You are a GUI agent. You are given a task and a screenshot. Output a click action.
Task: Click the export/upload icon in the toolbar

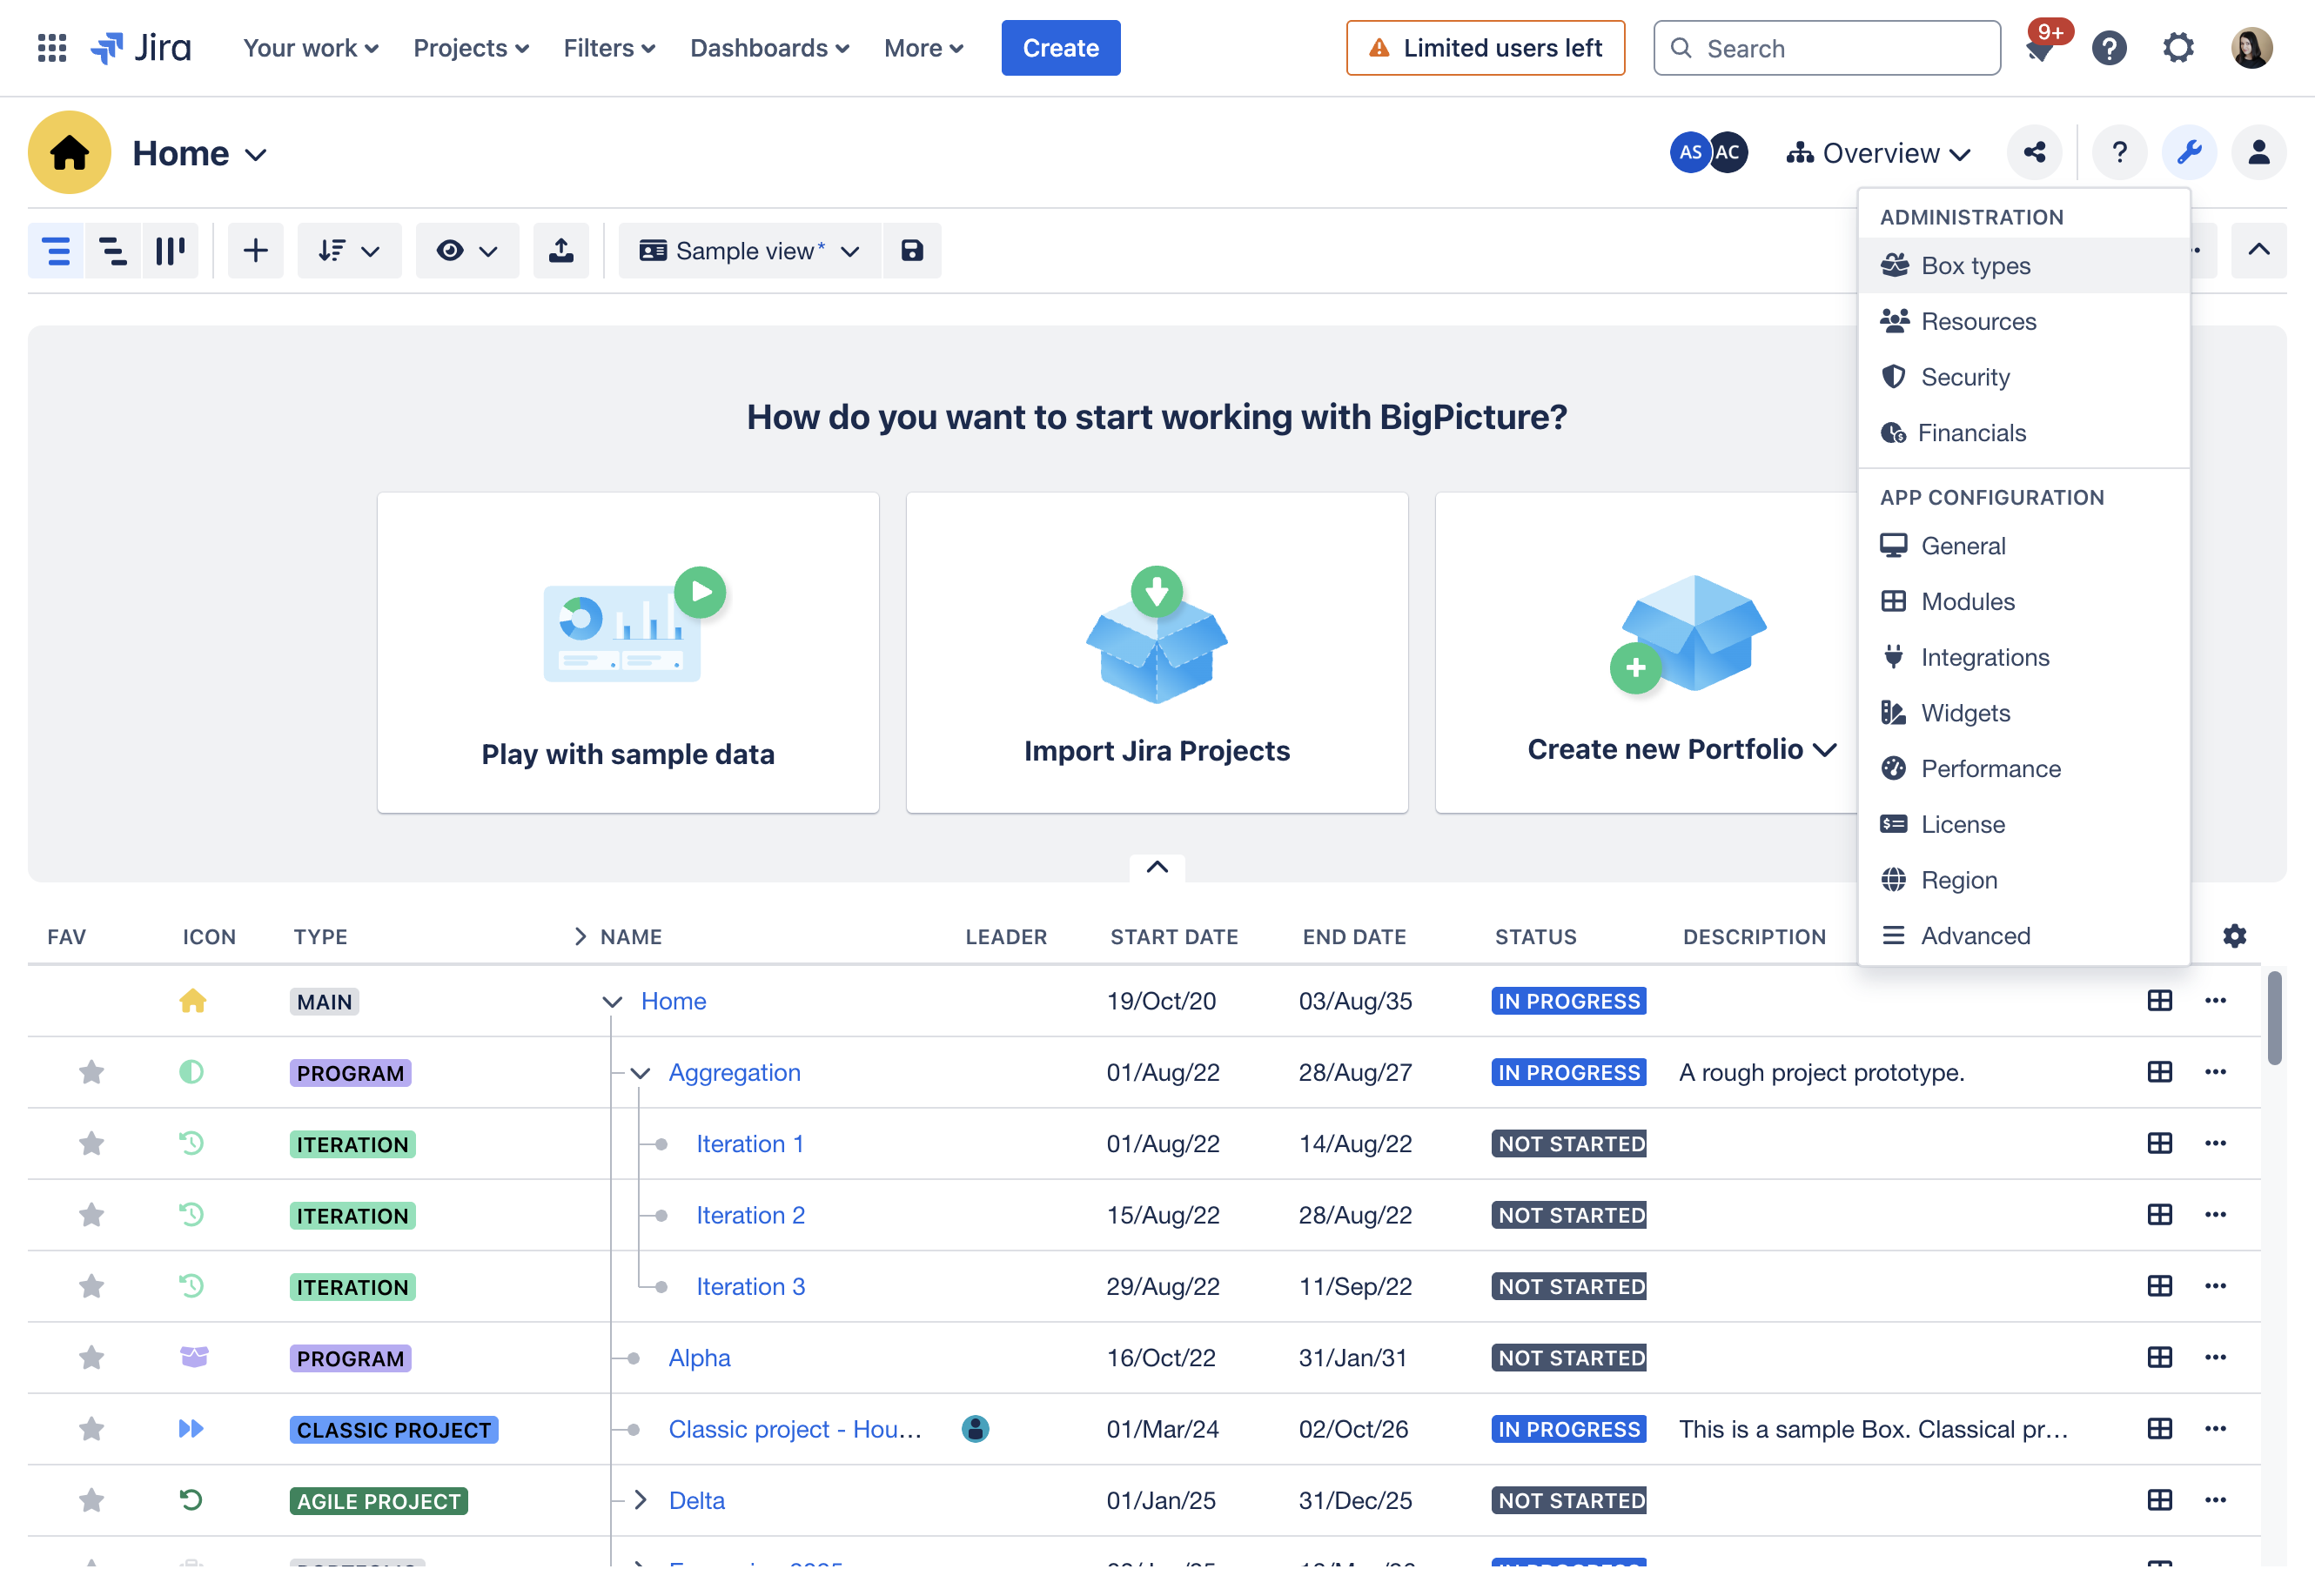click(561, 250)
